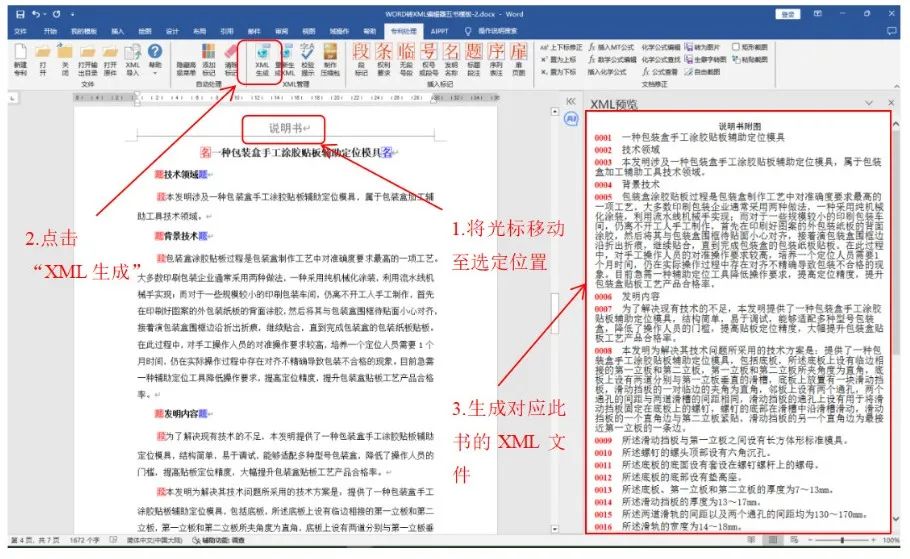Click 数学公式编辑 command
Viewport: 910px width, 559px height.
click(x=612, y=60)
